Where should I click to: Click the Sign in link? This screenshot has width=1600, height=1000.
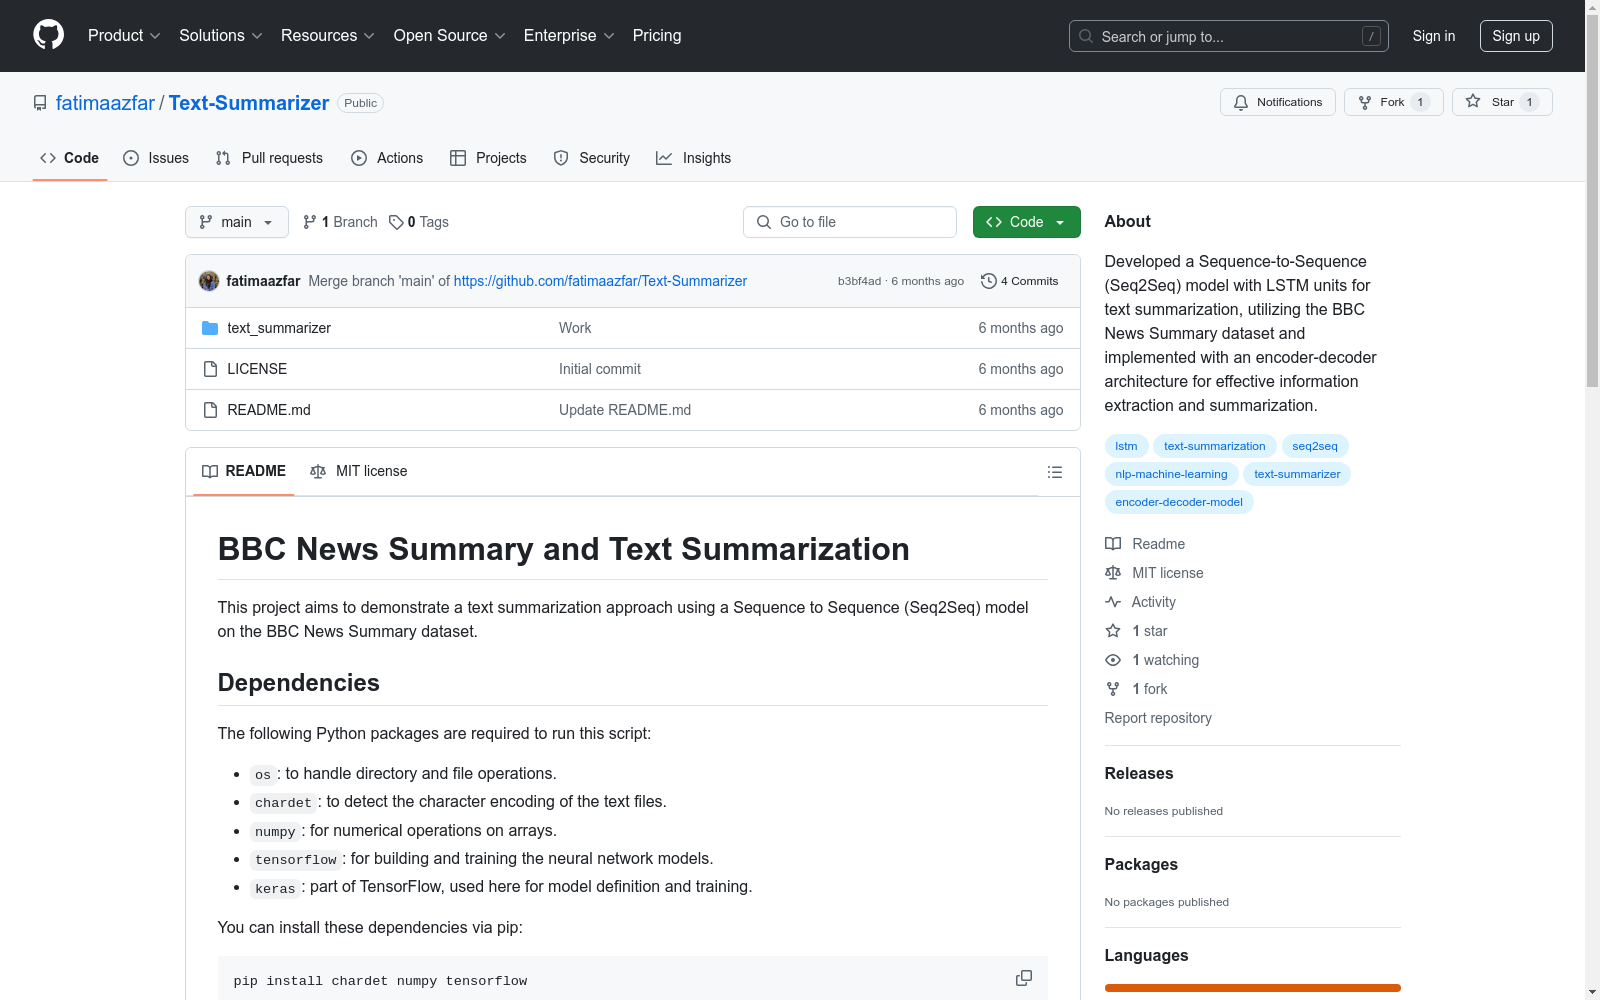tap(1434, 36)
